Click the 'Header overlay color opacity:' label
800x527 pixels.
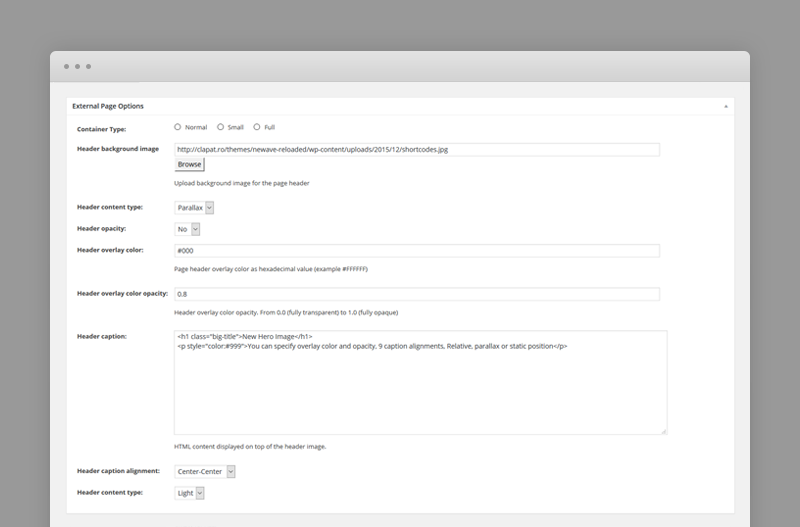122,293
